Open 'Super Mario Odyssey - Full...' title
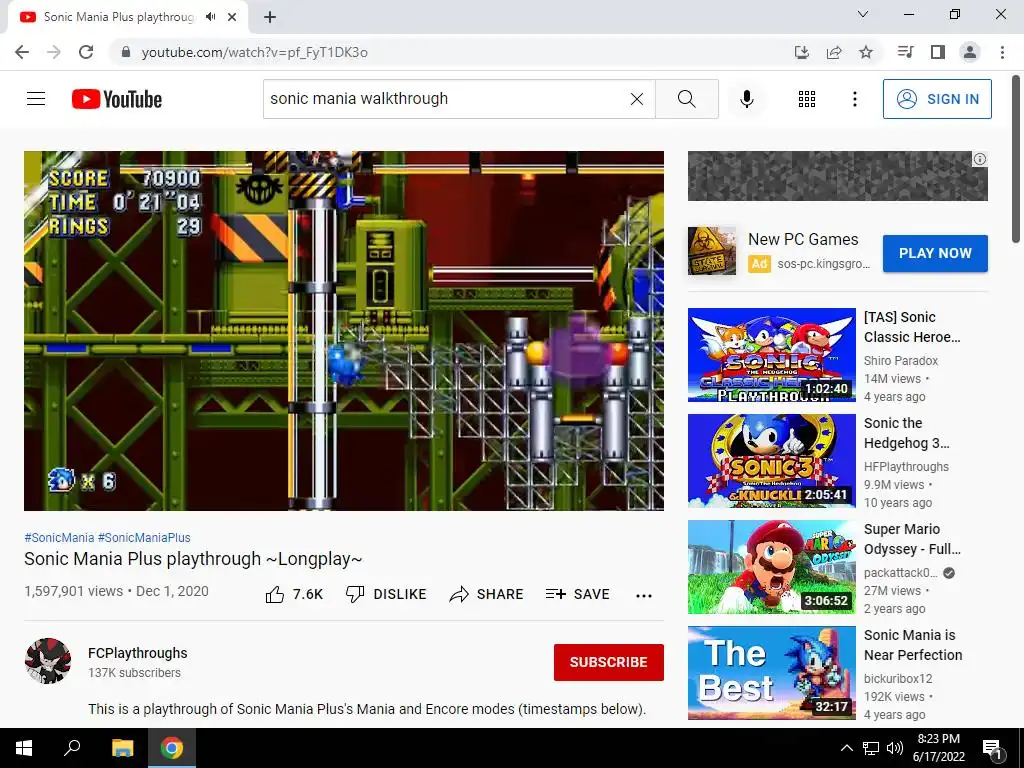The image size is (1024, 768). tap(912, 539)
